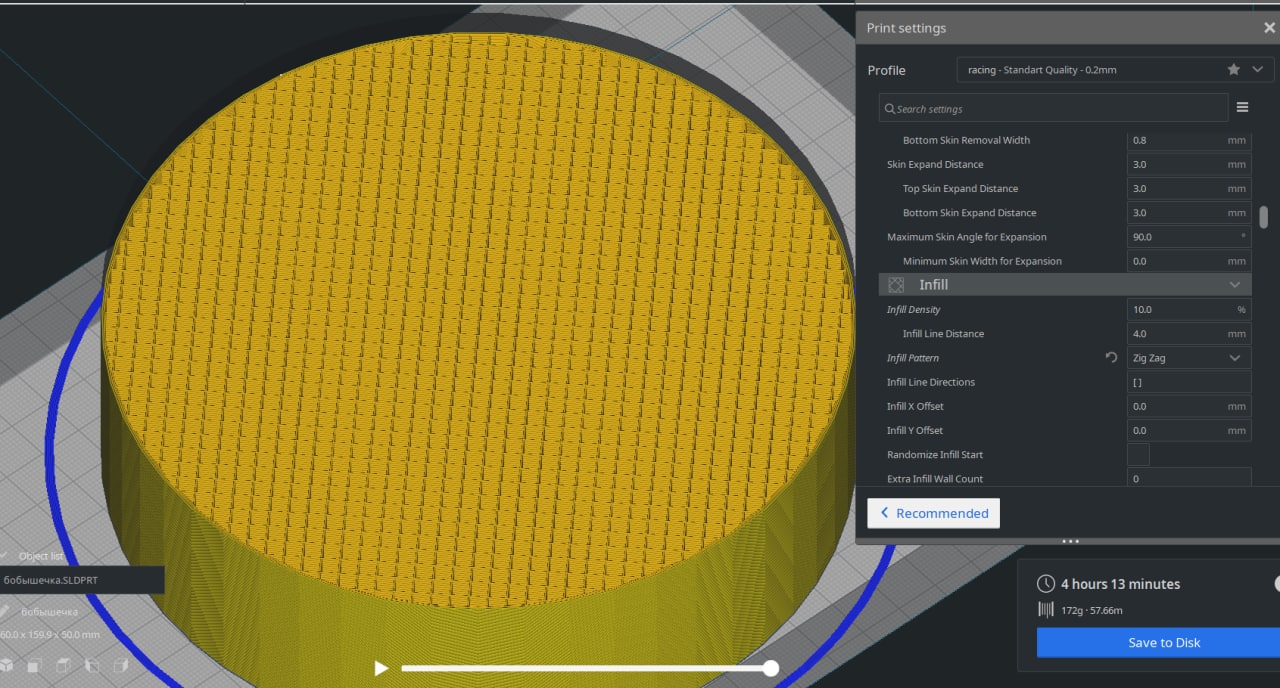The image size is (1280, 688).
Task: Click the Recommended button
Action: coord(933,513)
